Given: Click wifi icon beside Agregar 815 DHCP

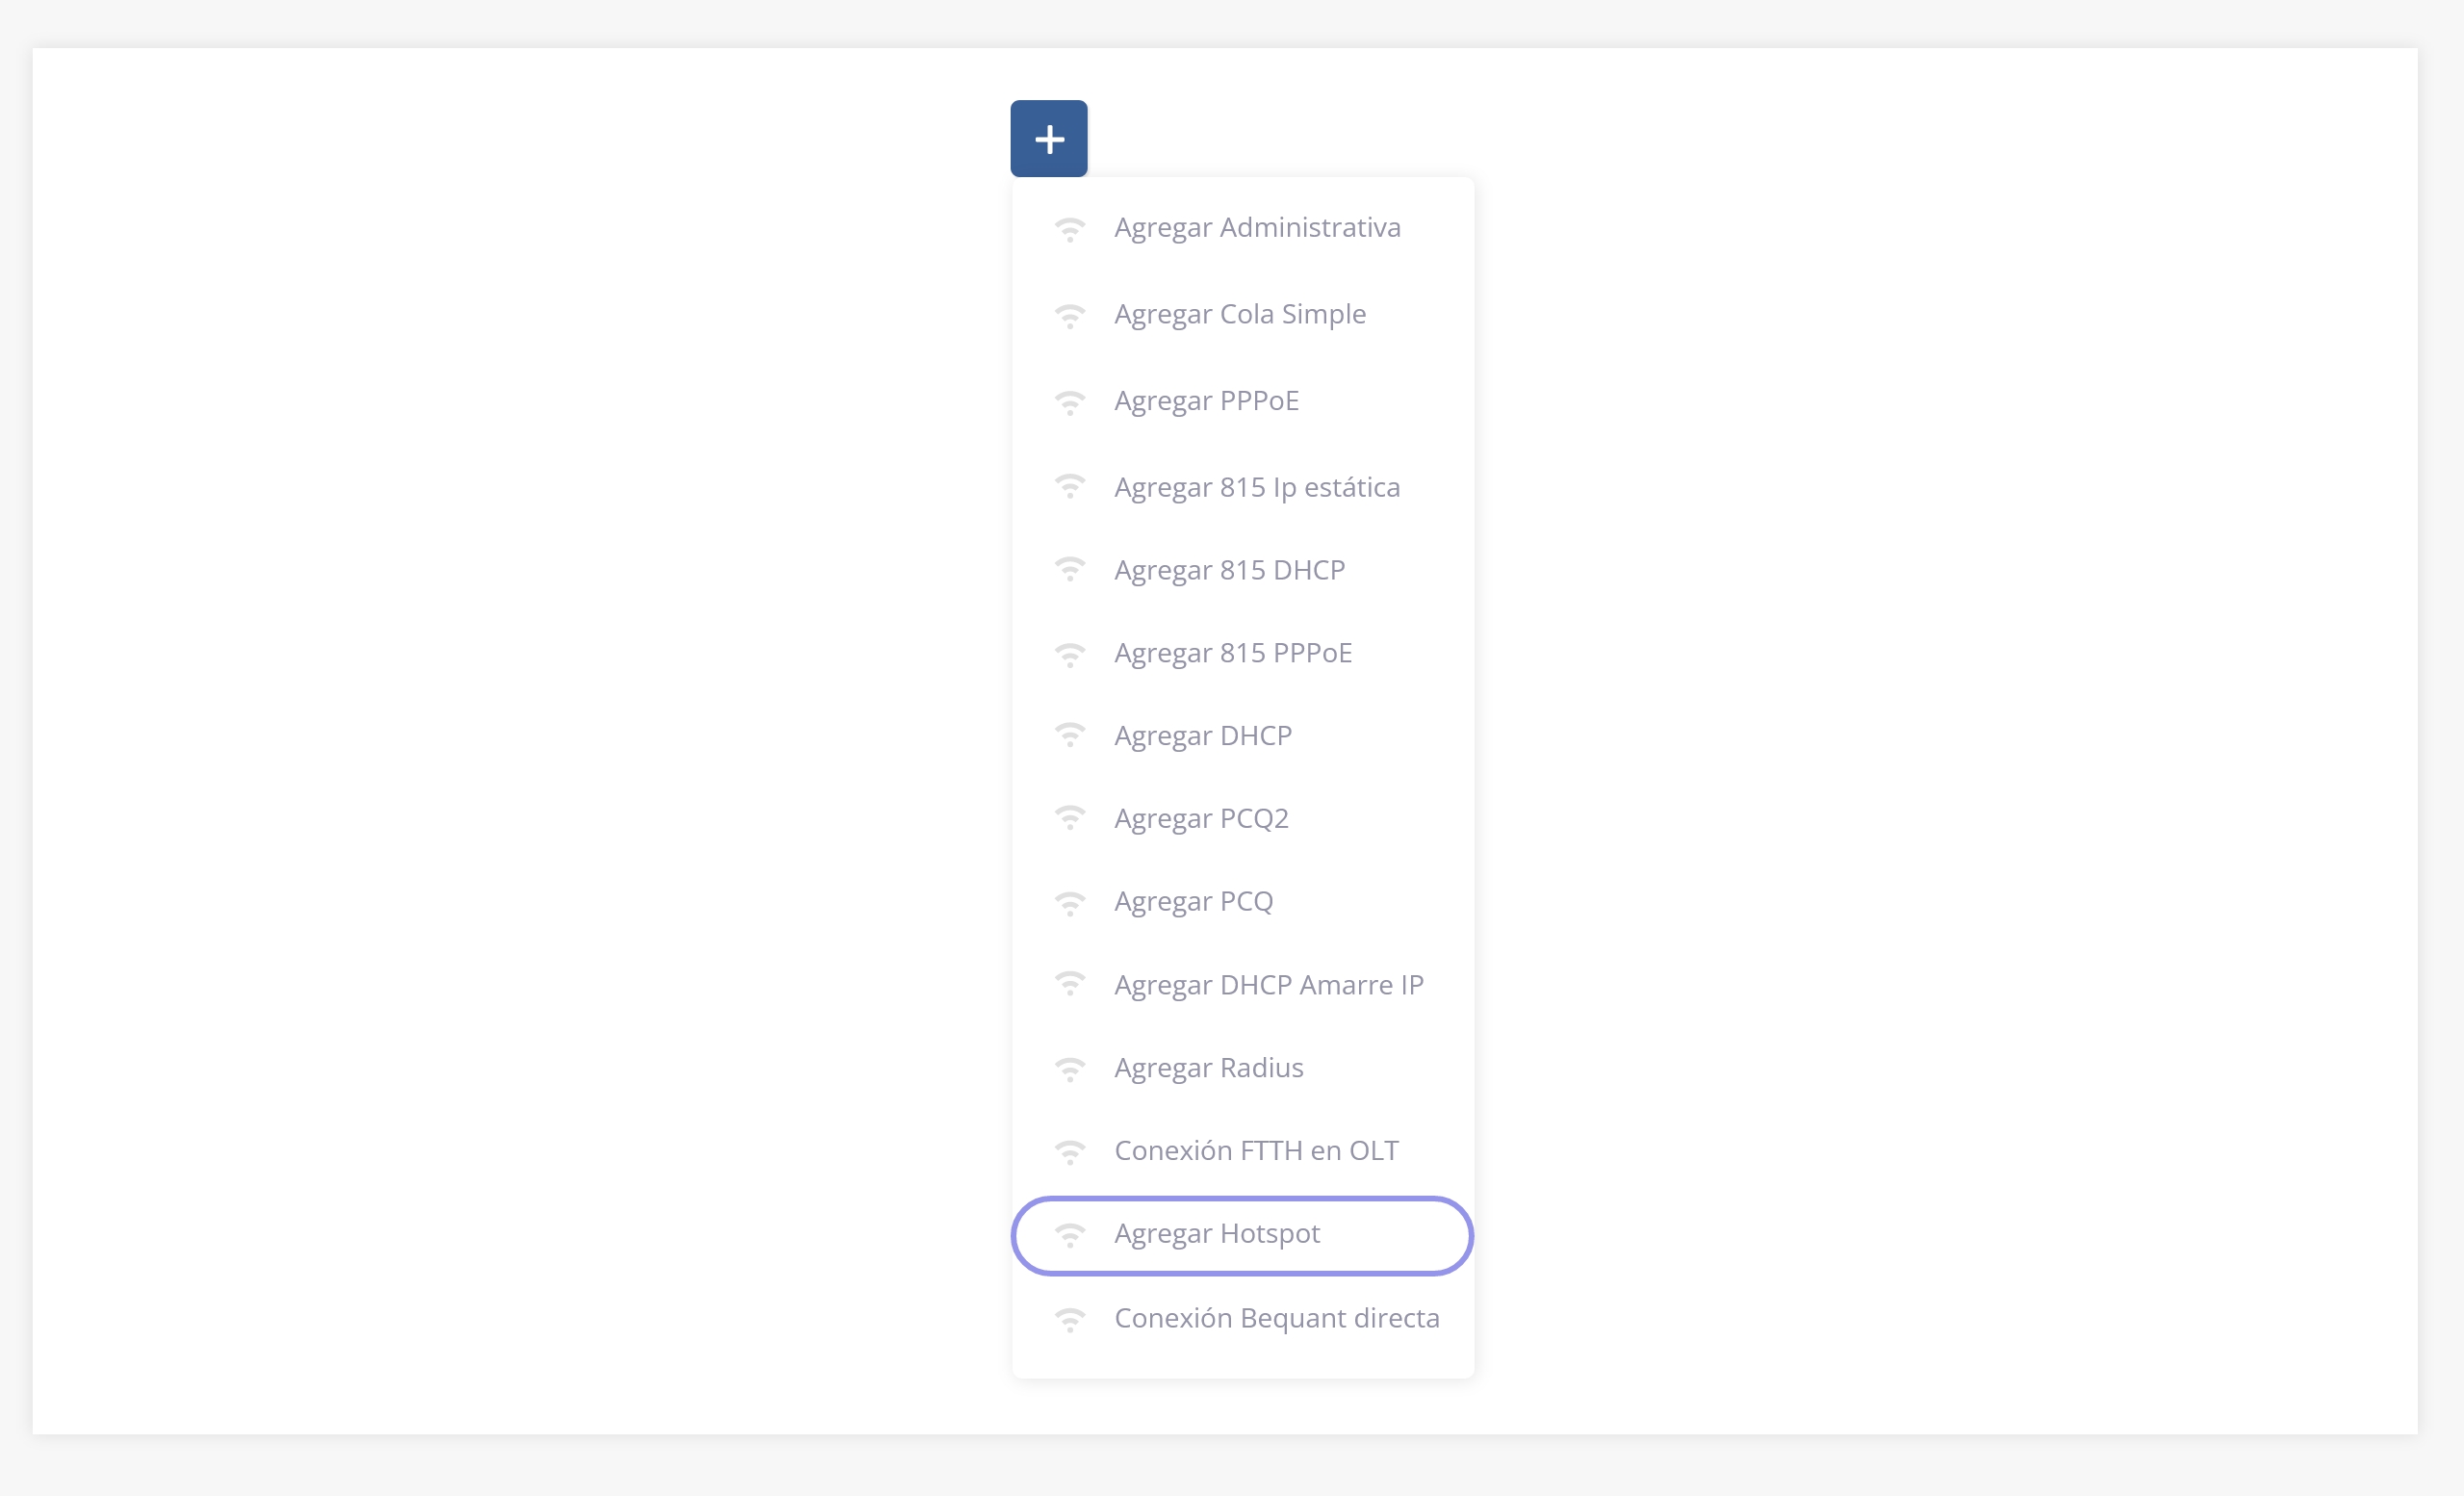Looking at the screenshot, I should click(x=1069, y=571).
